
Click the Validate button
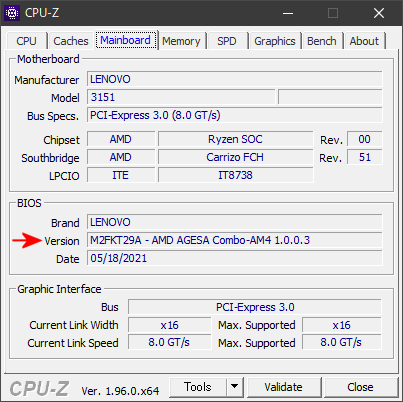click(283, 387)
